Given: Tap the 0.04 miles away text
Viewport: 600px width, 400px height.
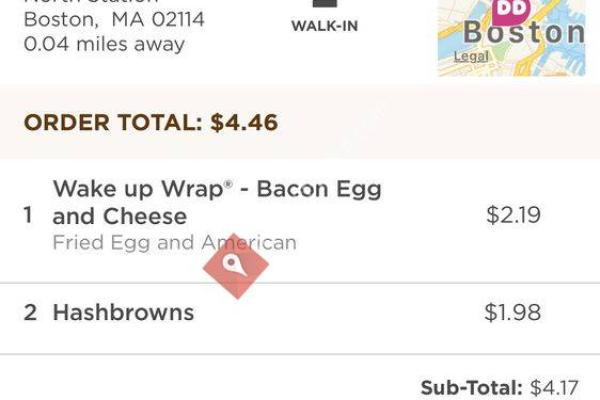Looking at the screenshot, I should 104,44.
